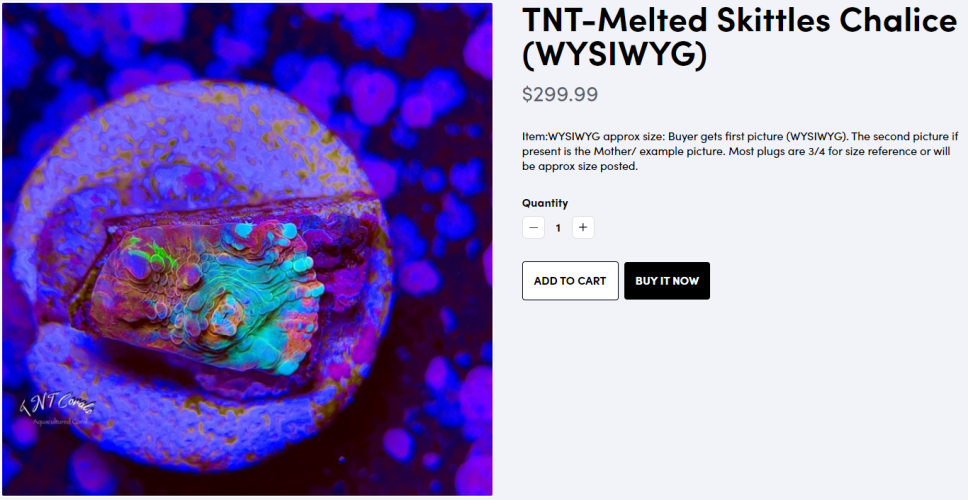Click the "(WYSIWYG)" line of the heading
968x500 pixels.
(x=614, y=54)
